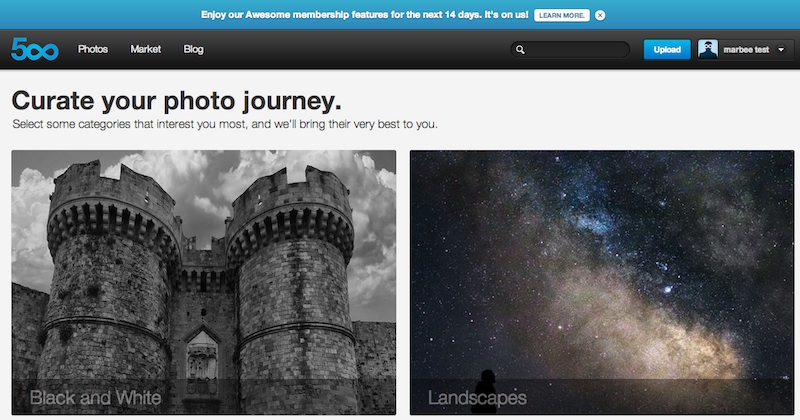Click the 'Curate your photo journey' heading
The width and height of the screenshot is (800, 420).
click(177, 101)
